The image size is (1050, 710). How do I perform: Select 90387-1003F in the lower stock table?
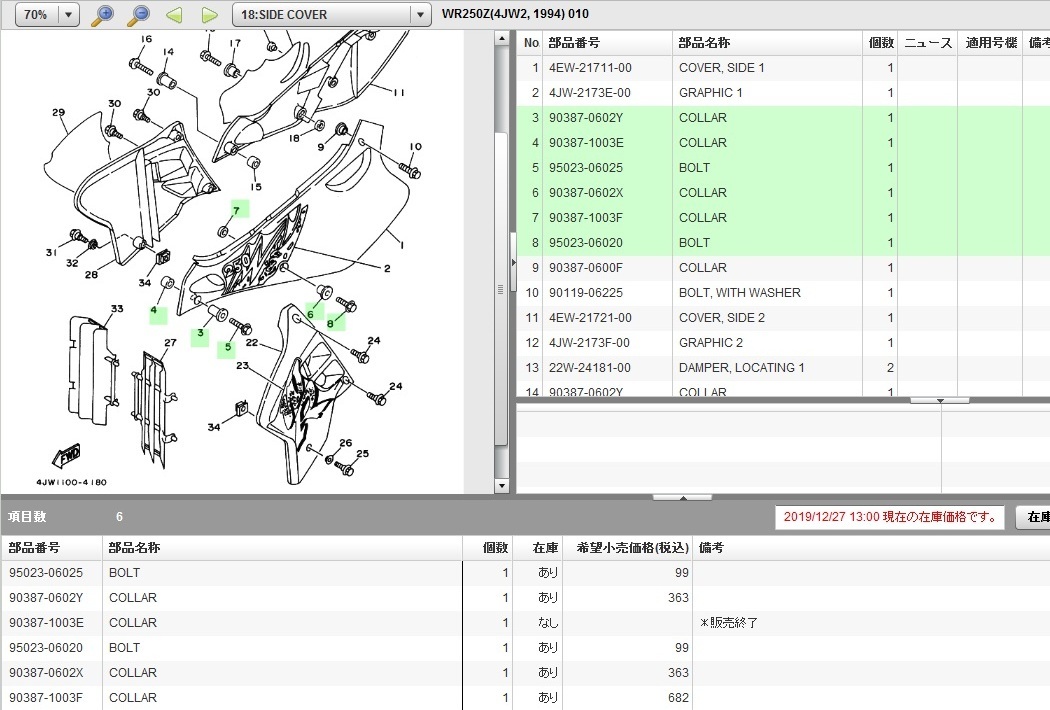pyautogui.click(x=46, y=698)
